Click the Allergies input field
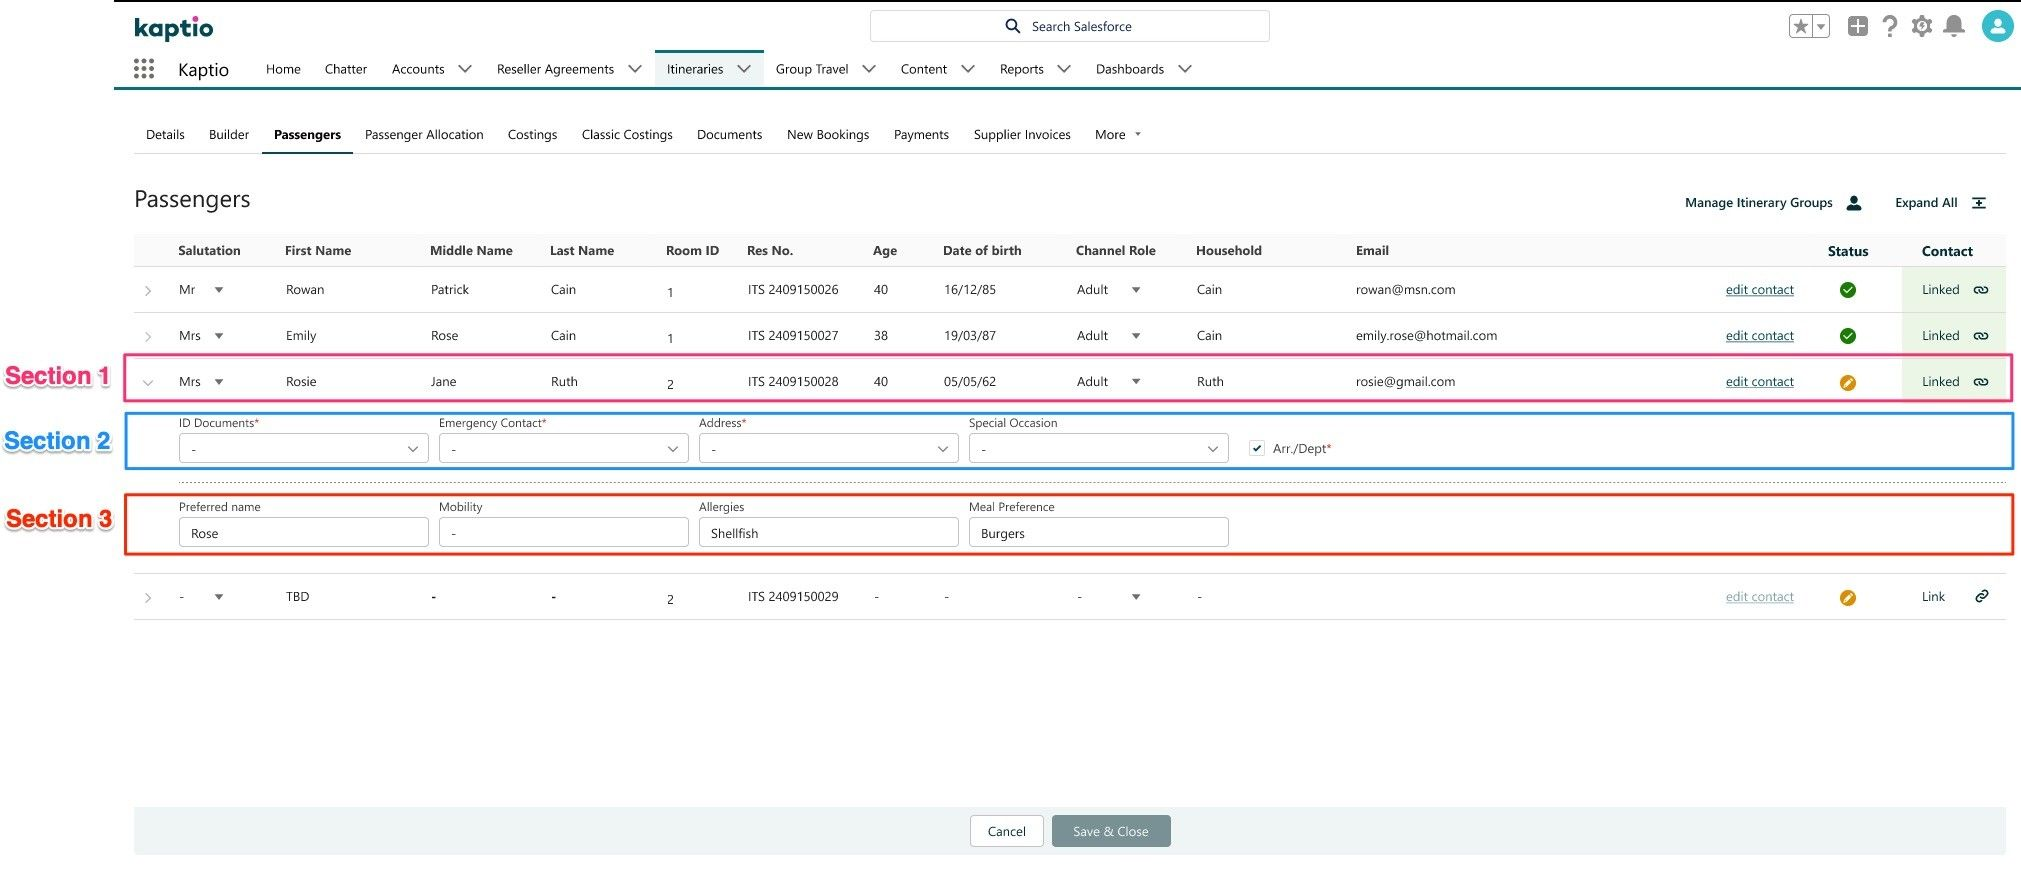 tap(828, 533)
